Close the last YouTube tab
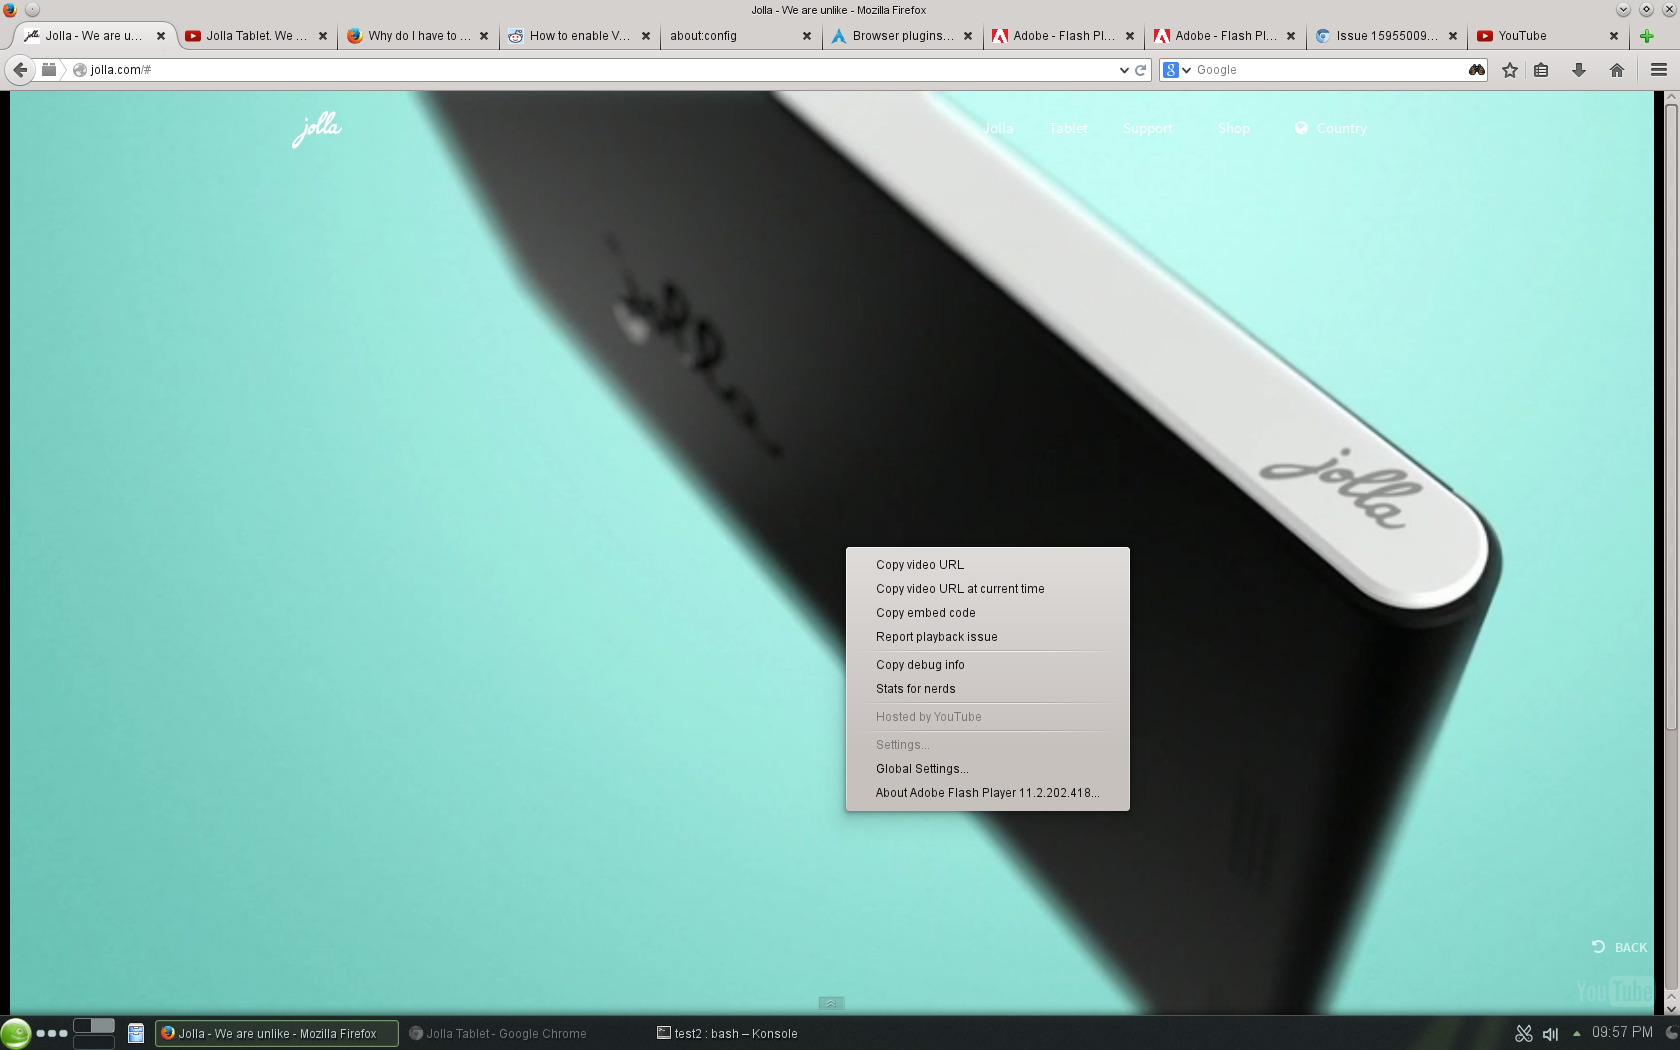The height and width of the screenshot is (1050, 1680). 1614,36
